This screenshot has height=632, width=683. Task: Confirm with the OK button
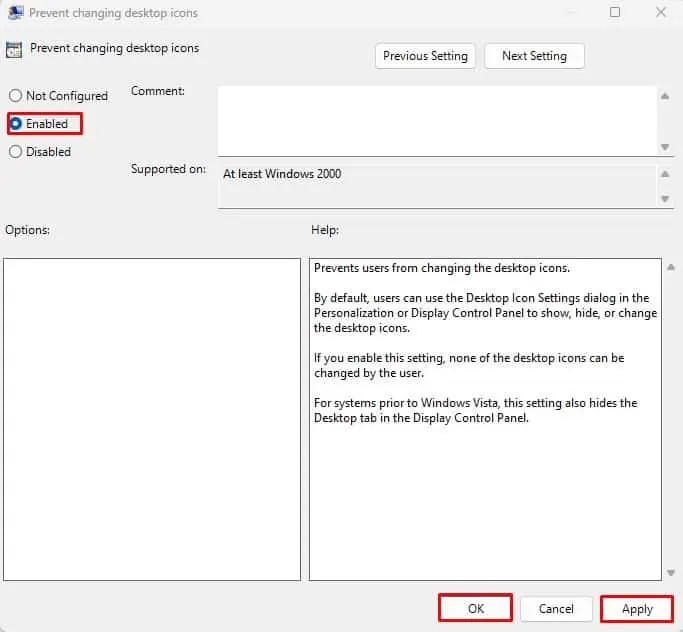476,608
